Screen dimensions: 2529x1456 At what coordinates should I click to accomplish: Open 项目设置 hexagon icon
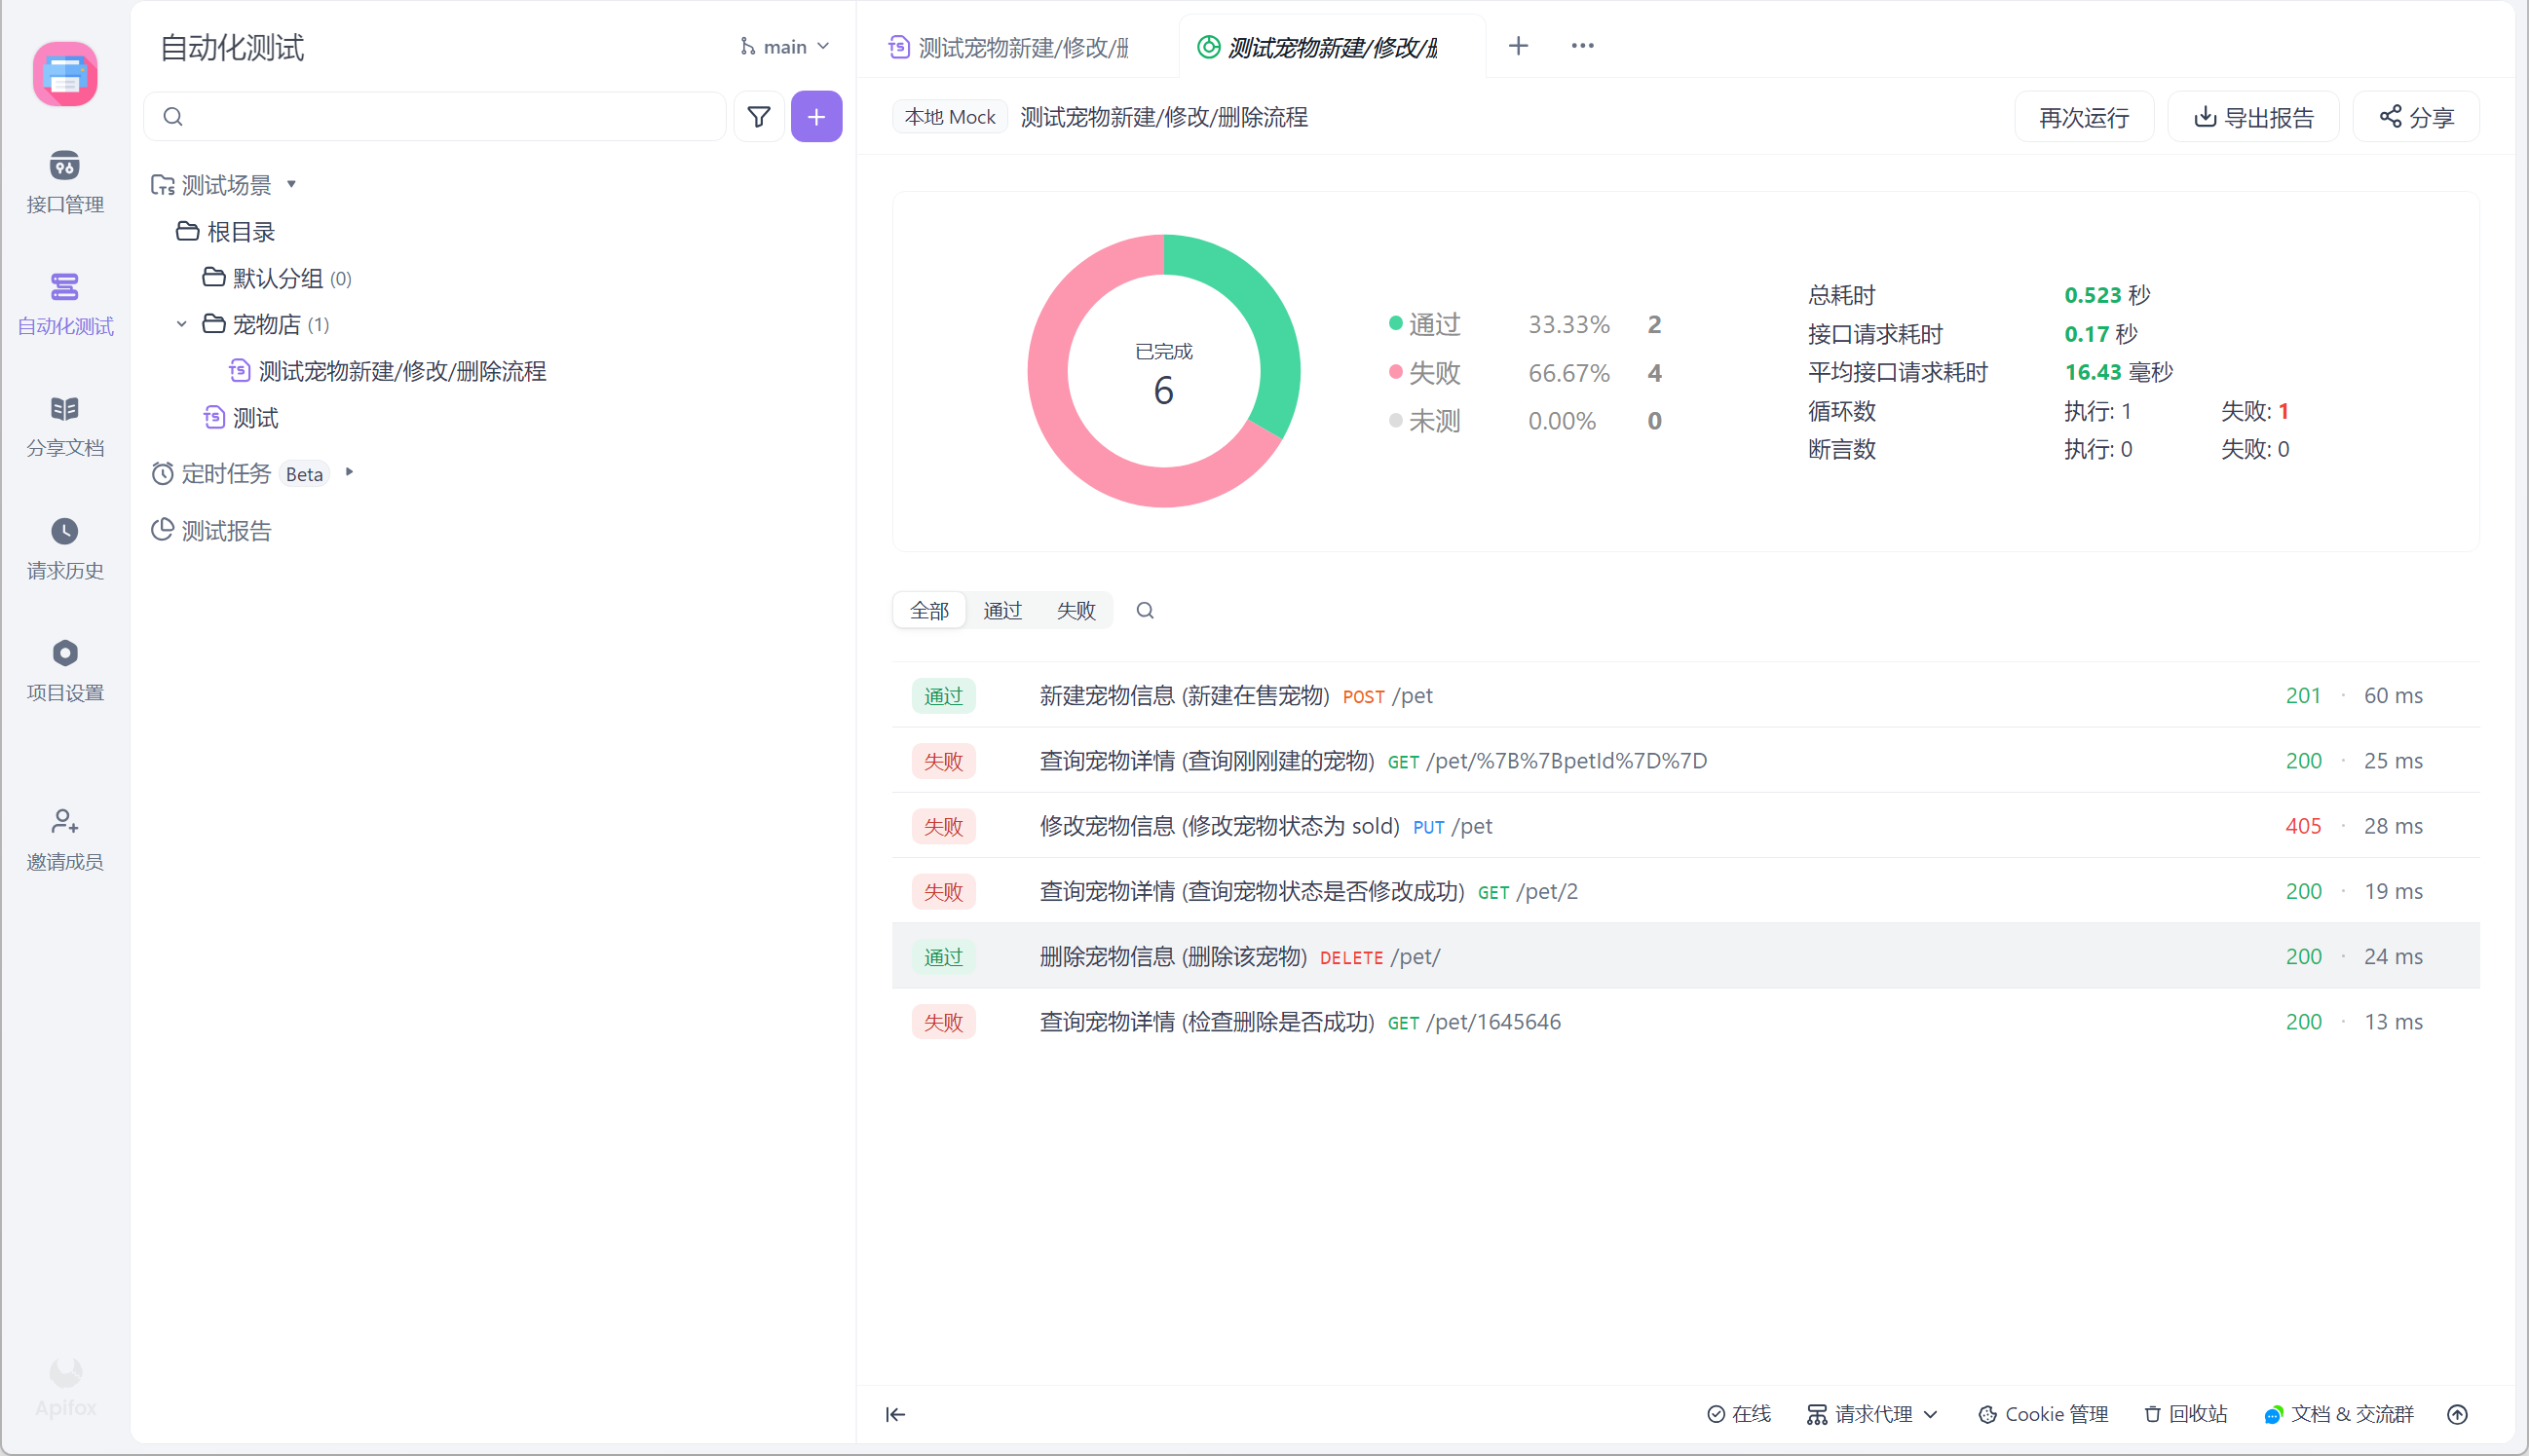pos(65,653)
